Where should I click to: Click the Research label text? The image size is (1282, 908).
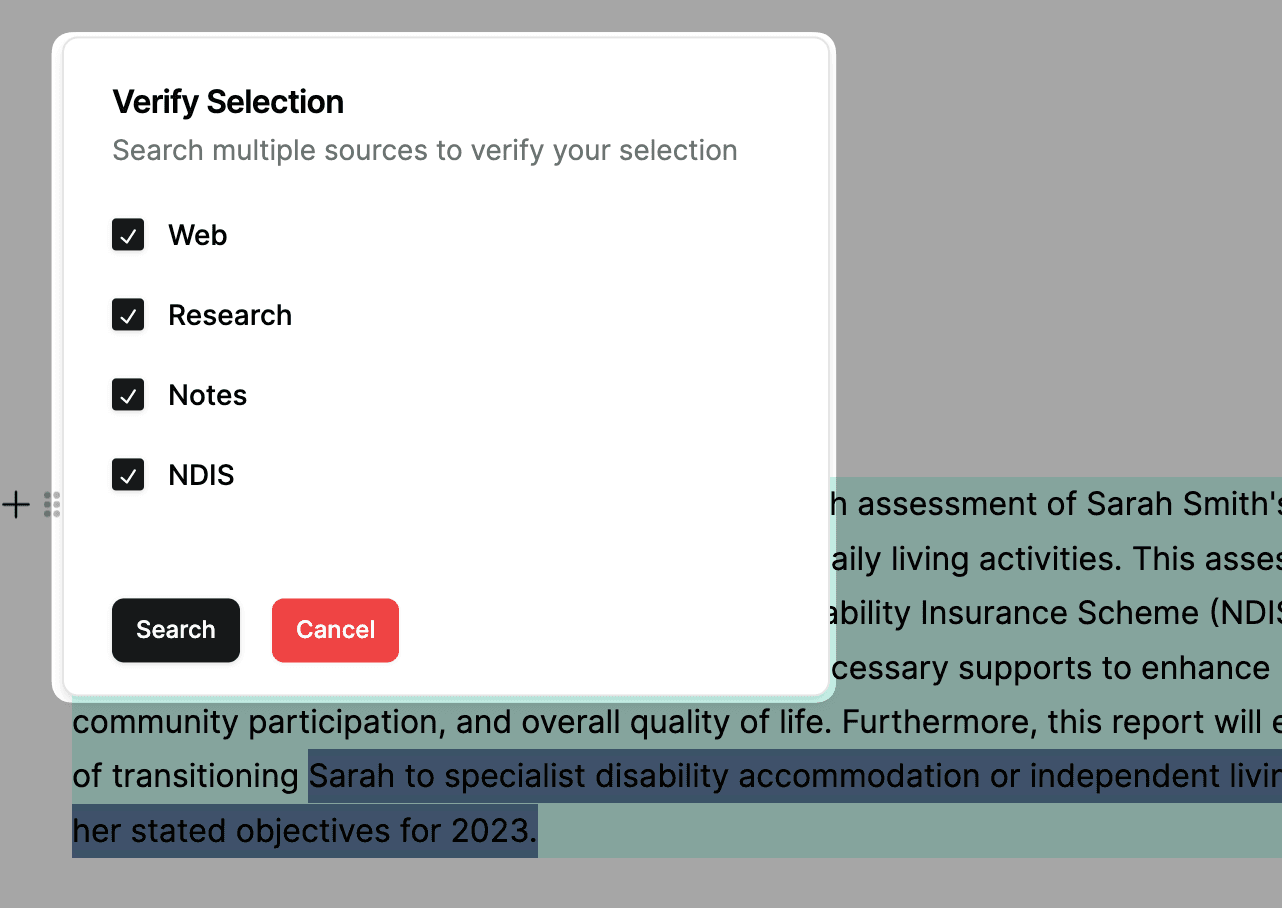click(230, 315)
